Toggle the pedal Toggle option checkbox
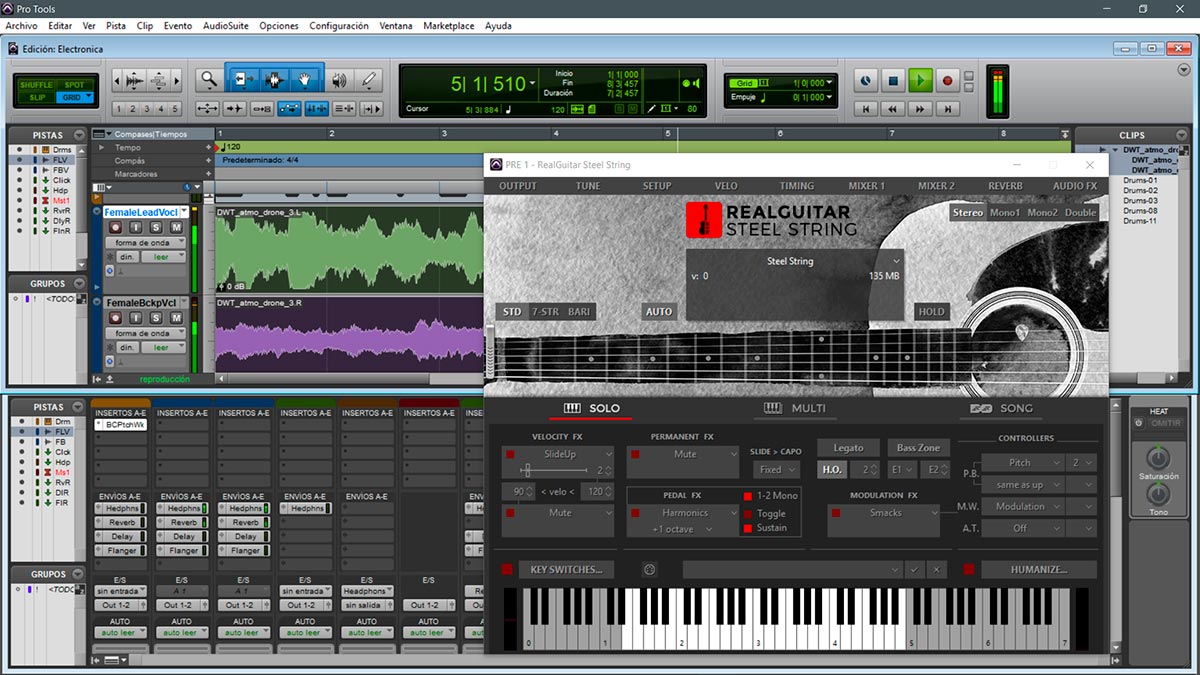This screenshot has height=675, width=1200. (x=747, y=513)
